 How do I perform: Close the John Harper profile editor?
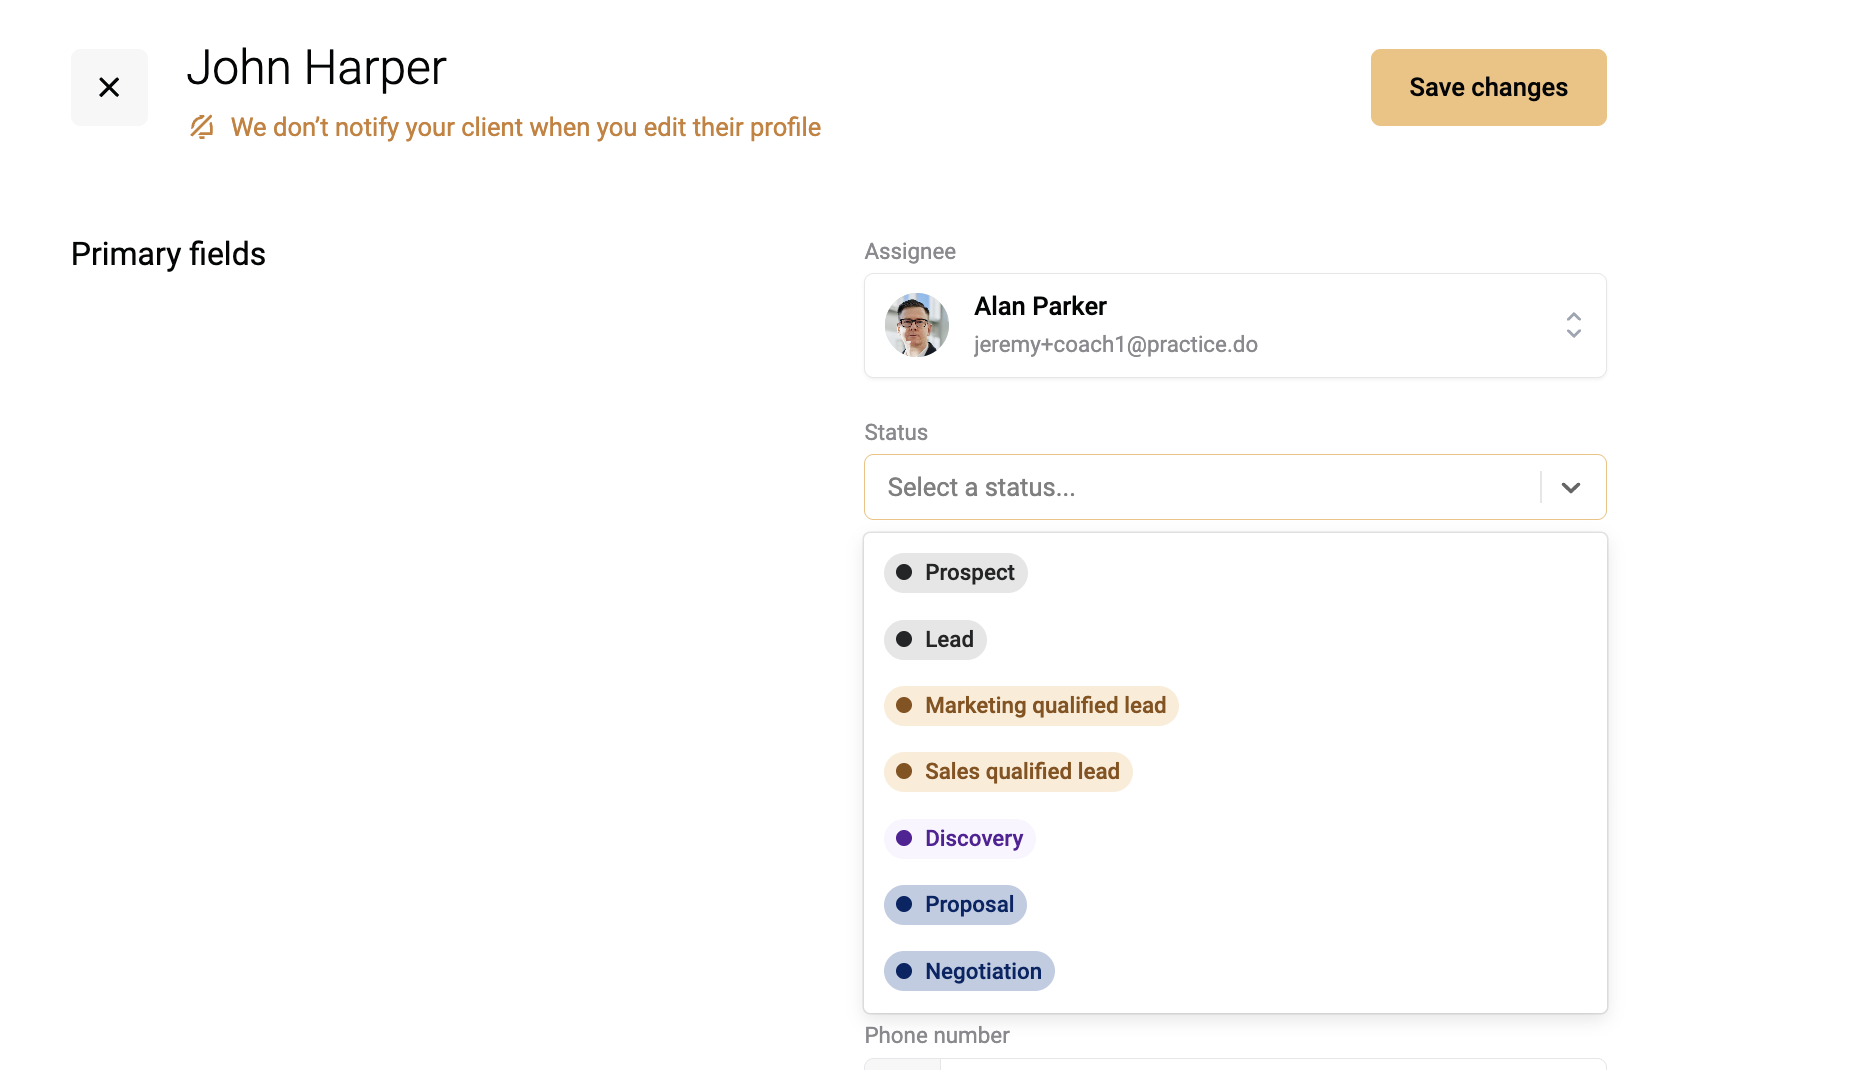point(109,87)
